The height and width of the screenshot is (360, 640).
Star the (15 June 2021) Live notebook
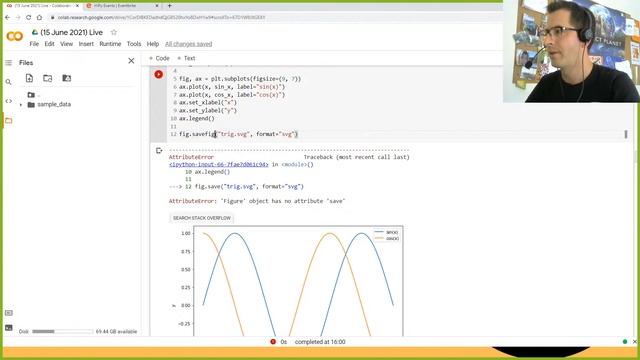[x=114, y=32]
